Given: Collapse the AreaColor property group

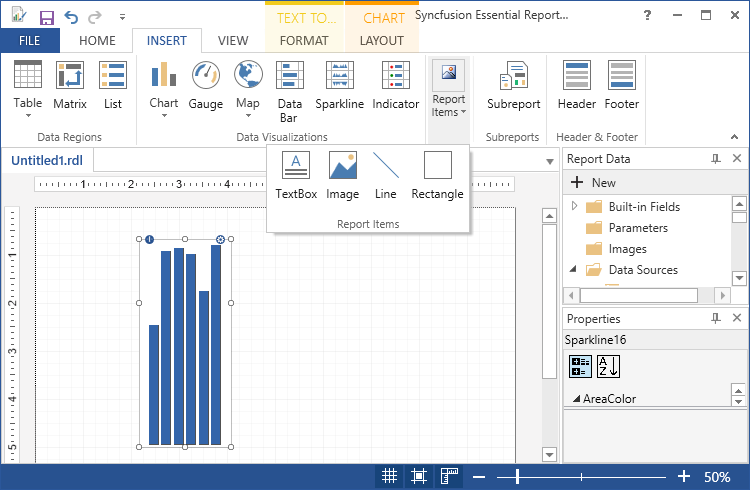Looking at the screenshot, I should [576, 400].
